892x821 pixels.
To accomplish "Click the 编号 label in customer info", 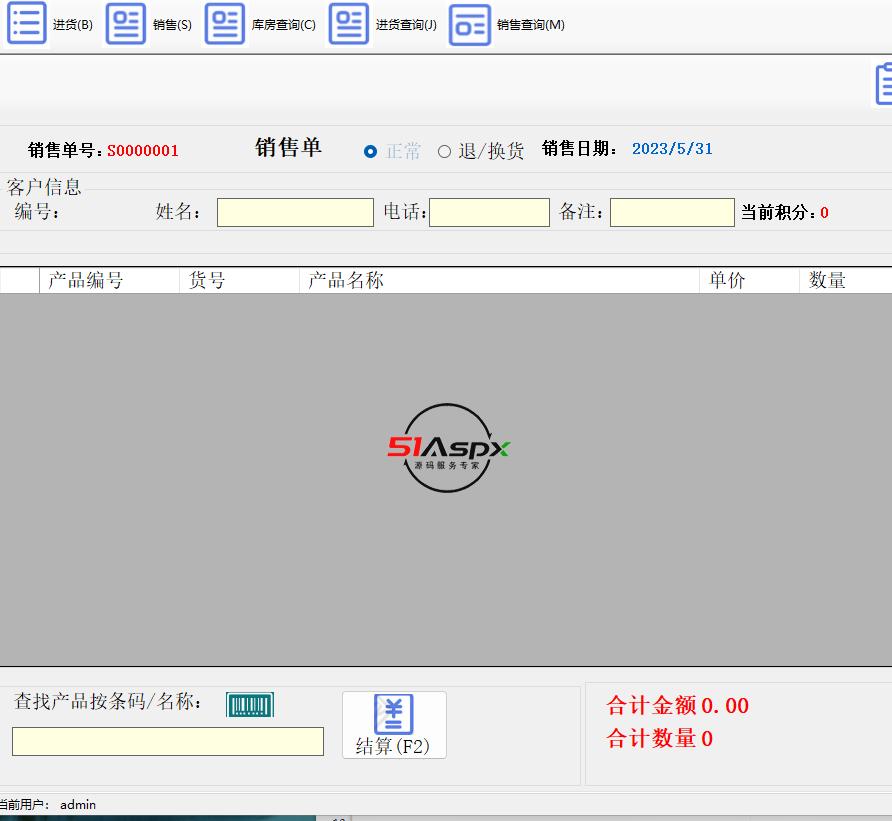I will click(x=36, y=212).
